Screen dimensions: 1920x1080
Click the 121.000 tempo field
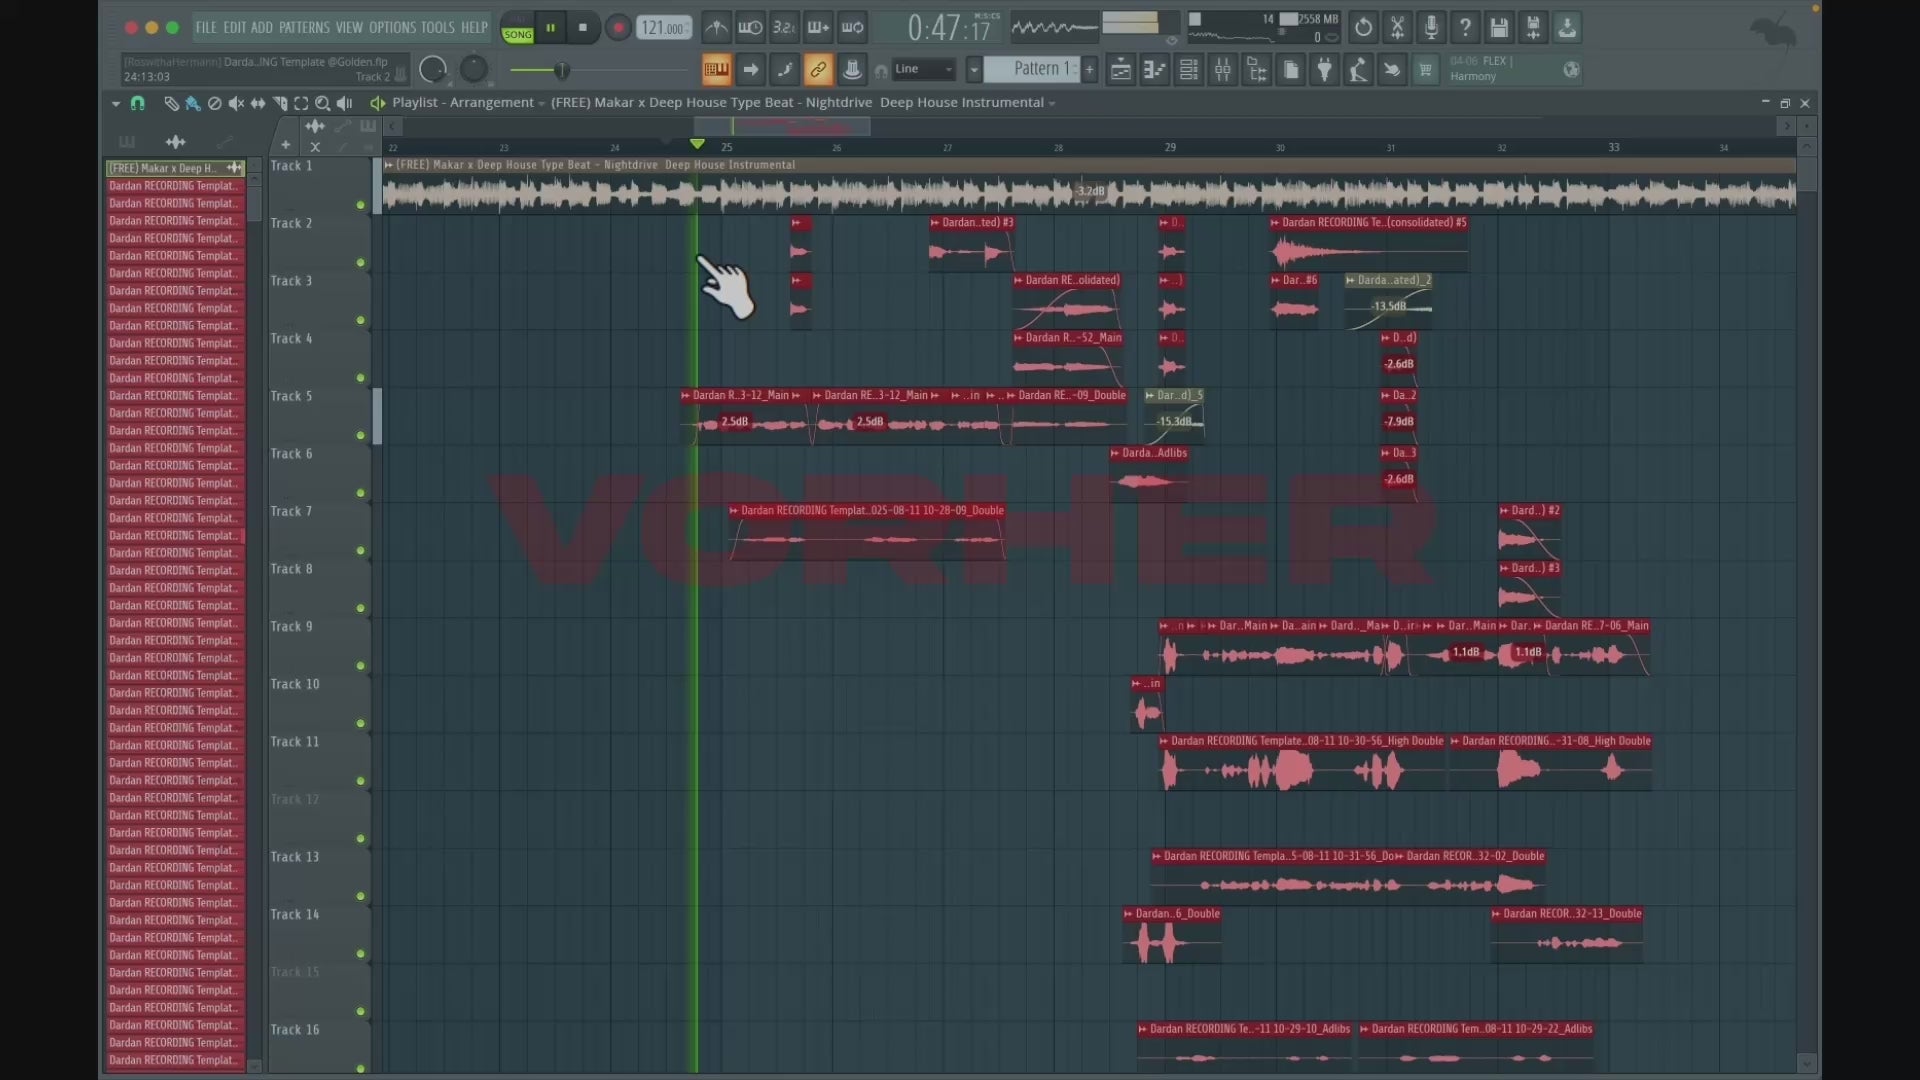(664, 28)
